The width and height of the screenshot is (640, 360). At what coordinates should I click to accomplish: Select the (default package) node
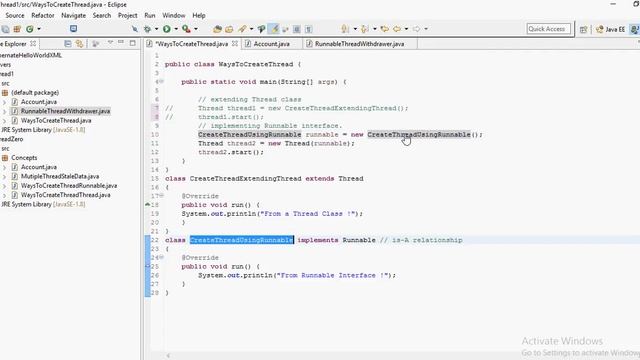[35, 93]
